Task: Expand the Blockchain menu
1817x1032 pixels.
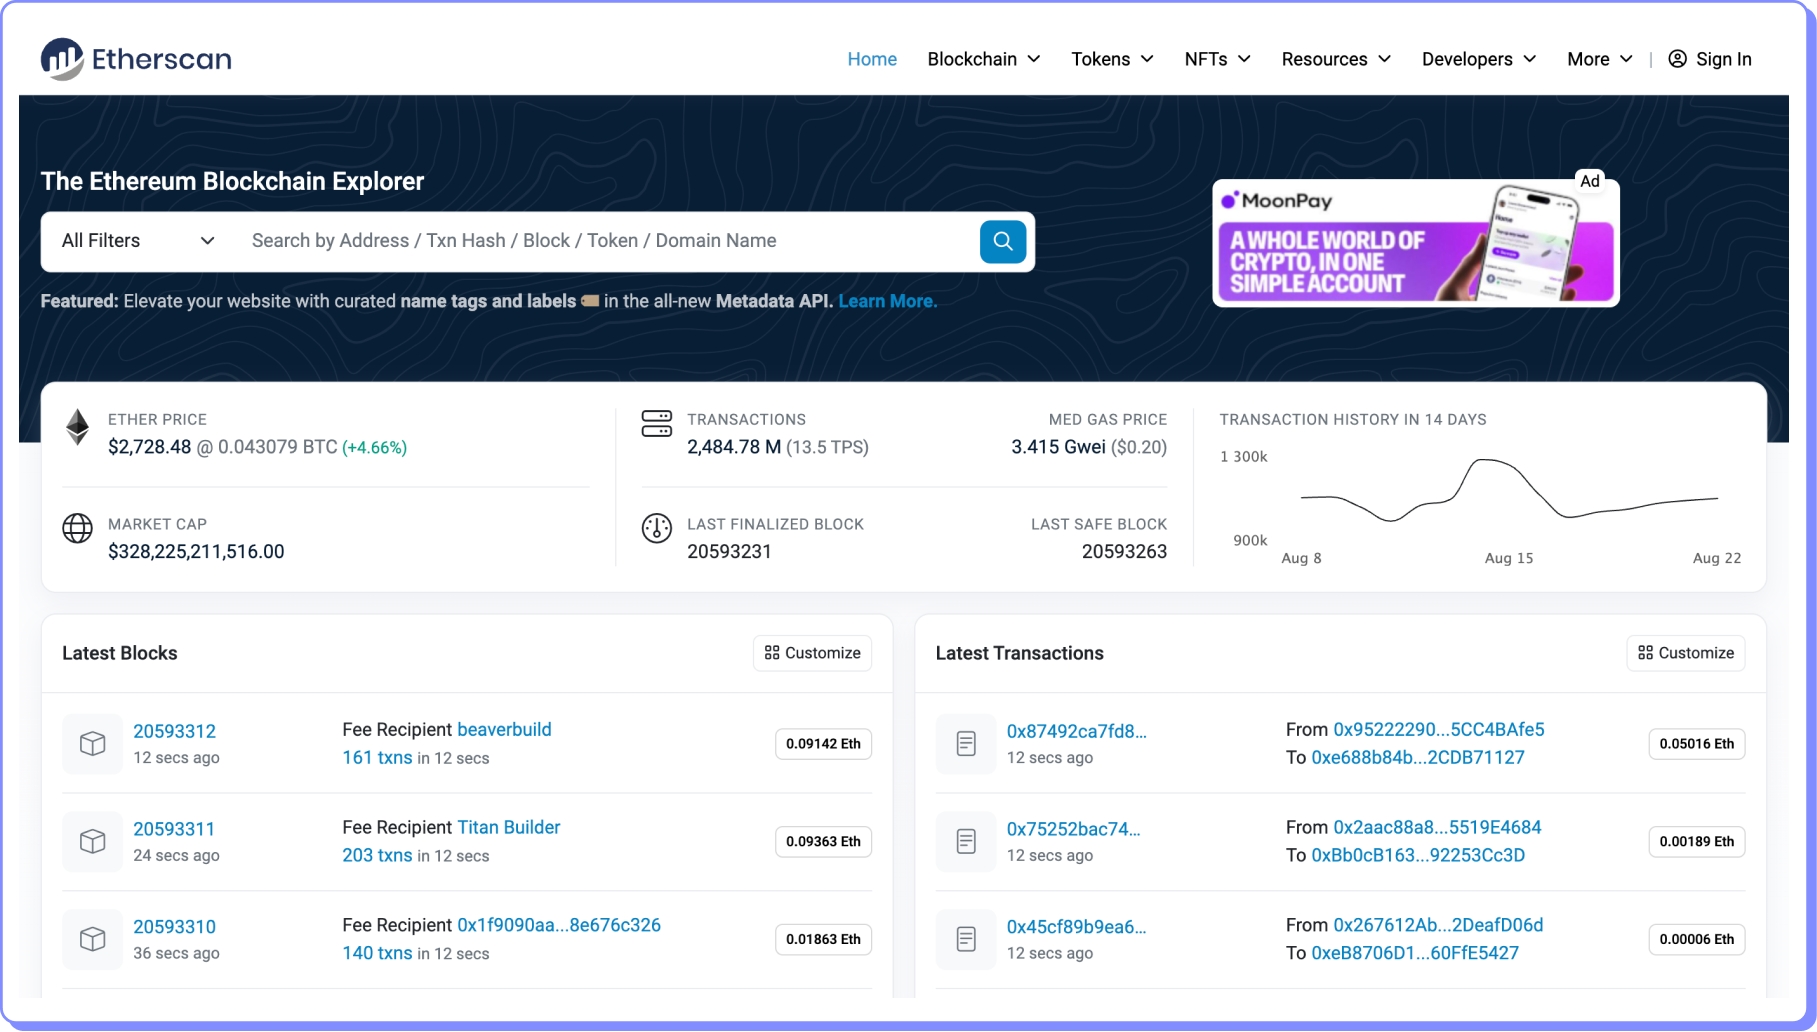Action: (x=983, y=59)
